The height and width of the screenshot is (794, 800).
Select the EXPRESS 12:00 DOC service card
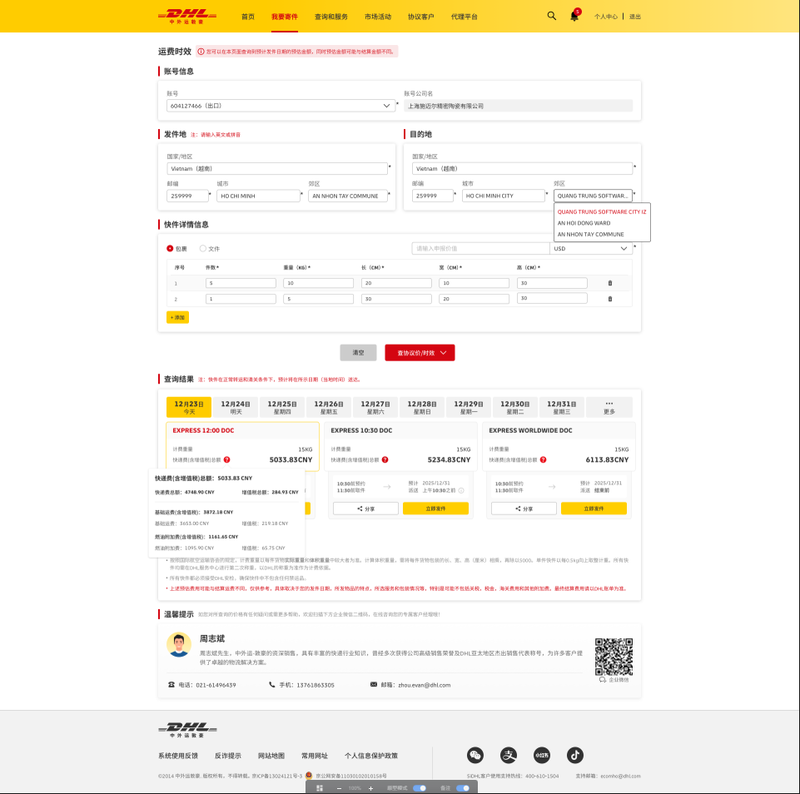click(243, 446)
